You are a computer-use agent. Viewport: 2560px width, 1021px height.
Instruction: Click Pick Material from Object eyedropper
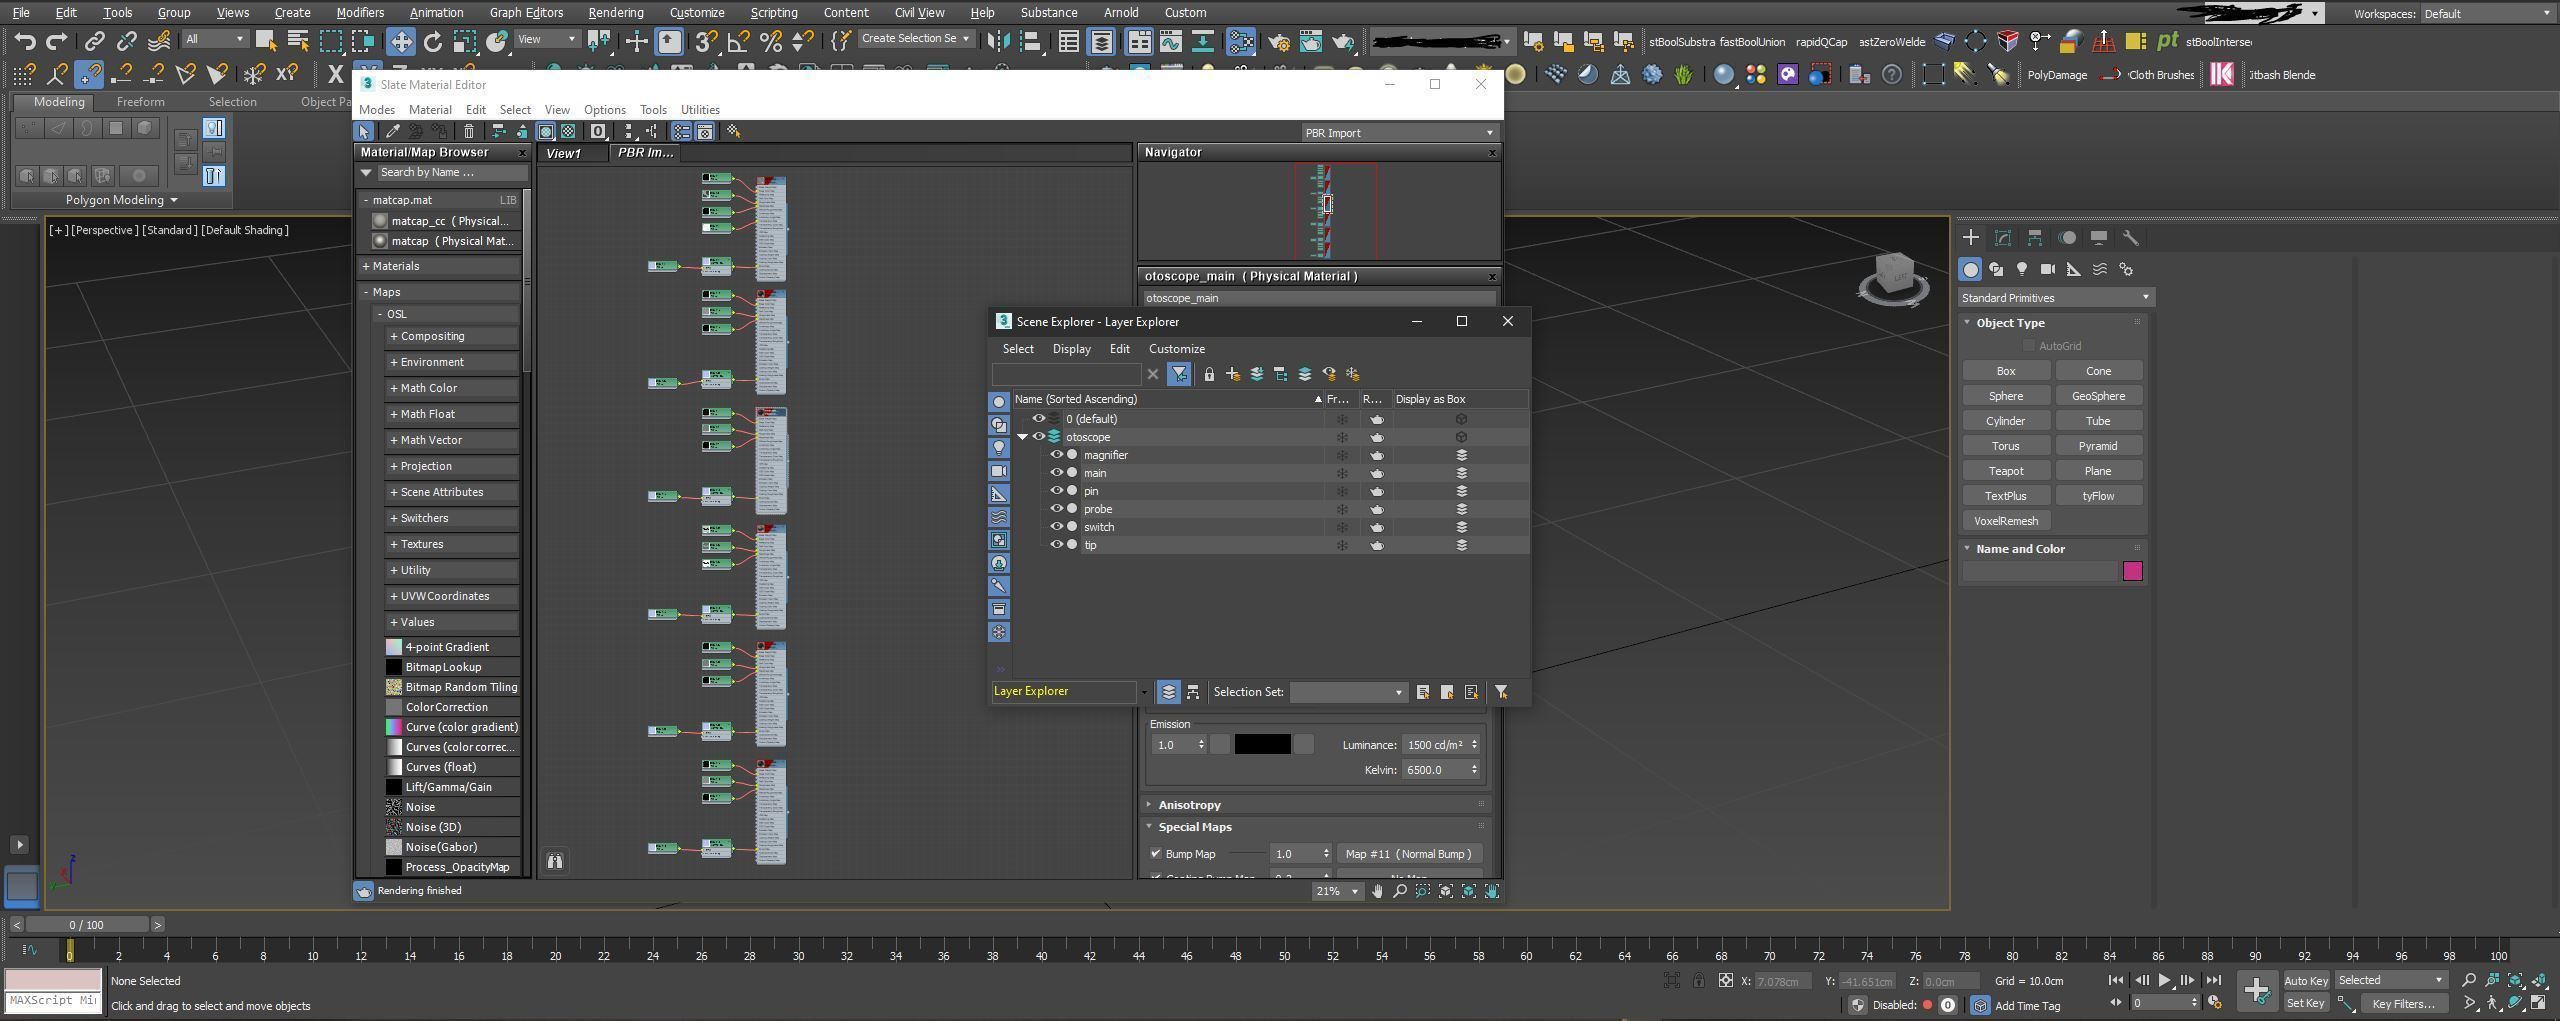point(393,132)
